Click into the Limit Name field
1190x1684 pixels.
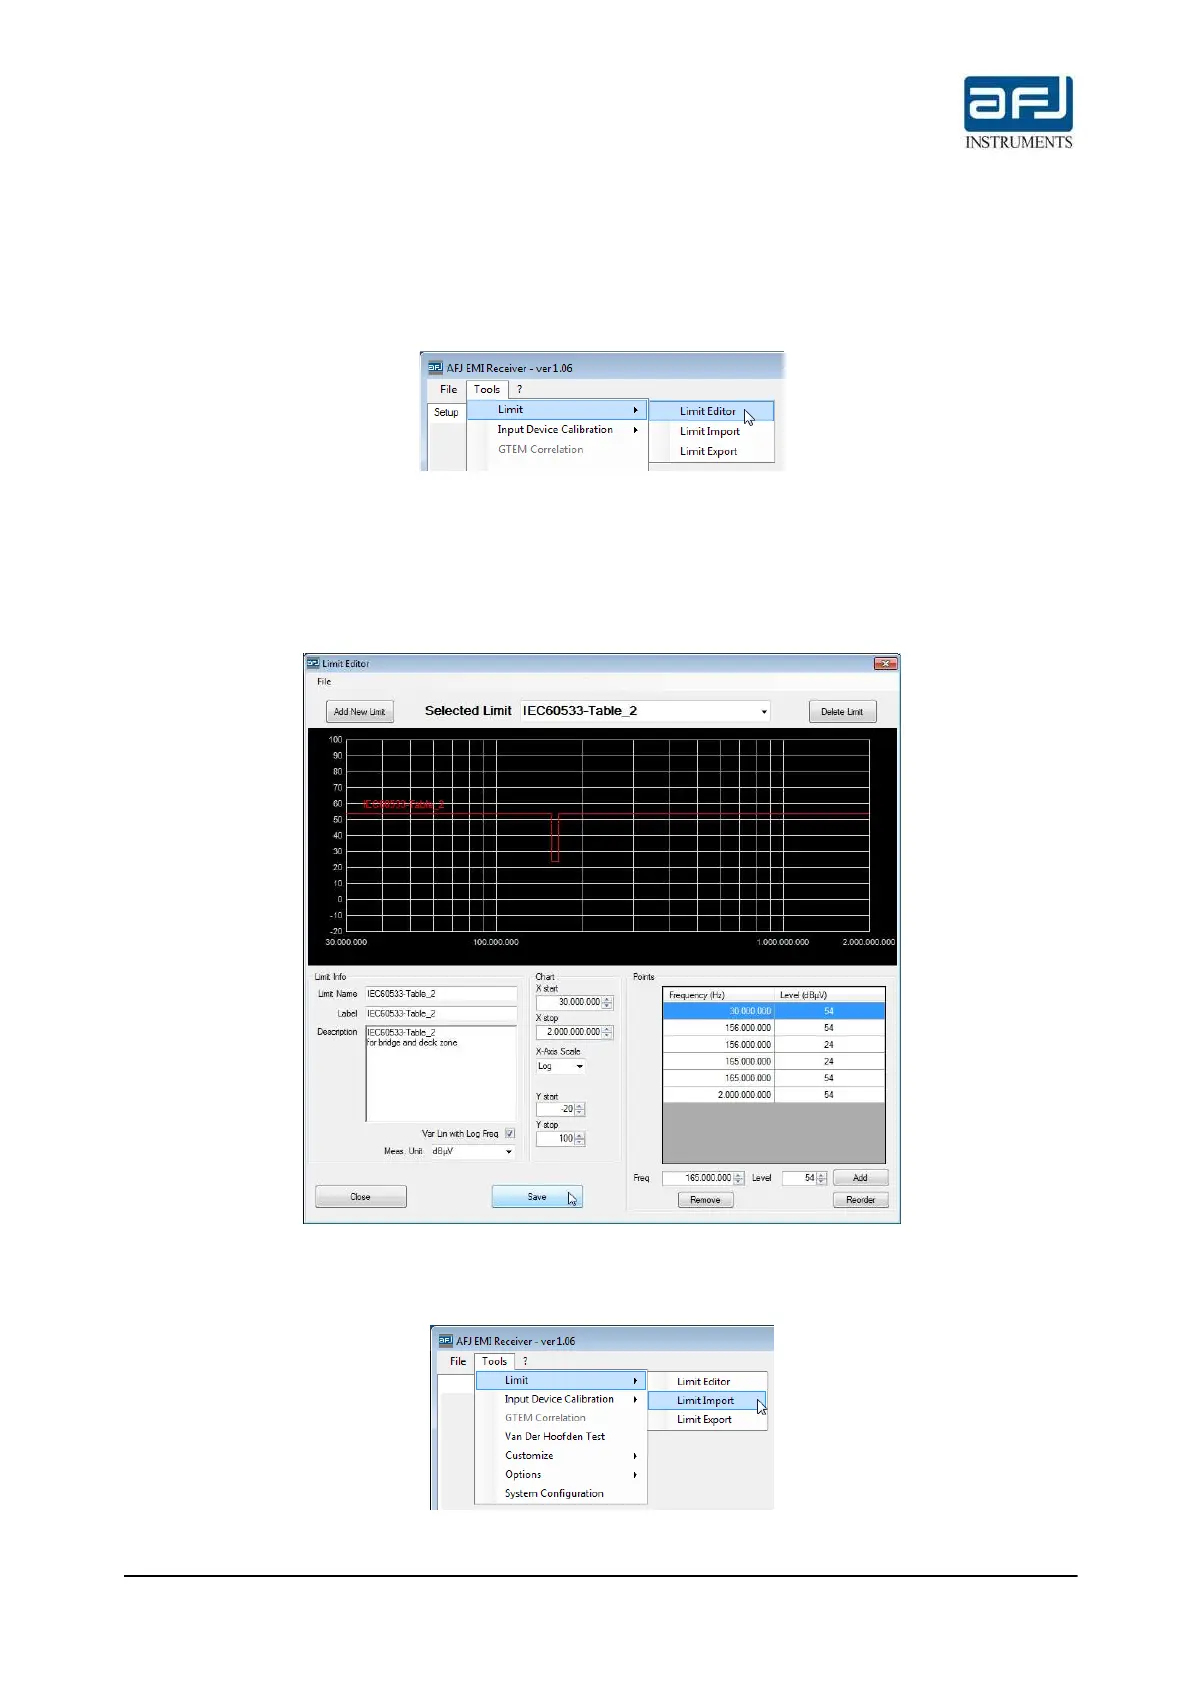click(441, 994)
